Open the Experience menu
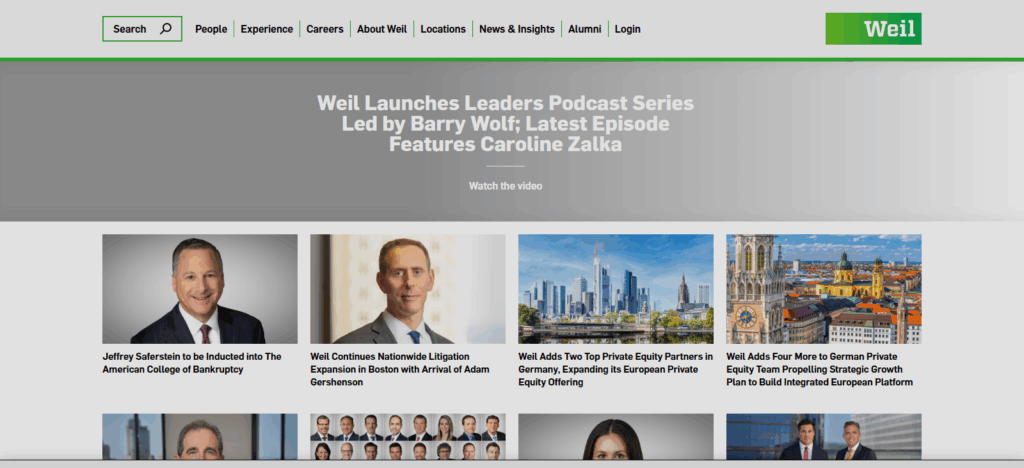This screenshot has width=1024, height=468. (266, 29)
